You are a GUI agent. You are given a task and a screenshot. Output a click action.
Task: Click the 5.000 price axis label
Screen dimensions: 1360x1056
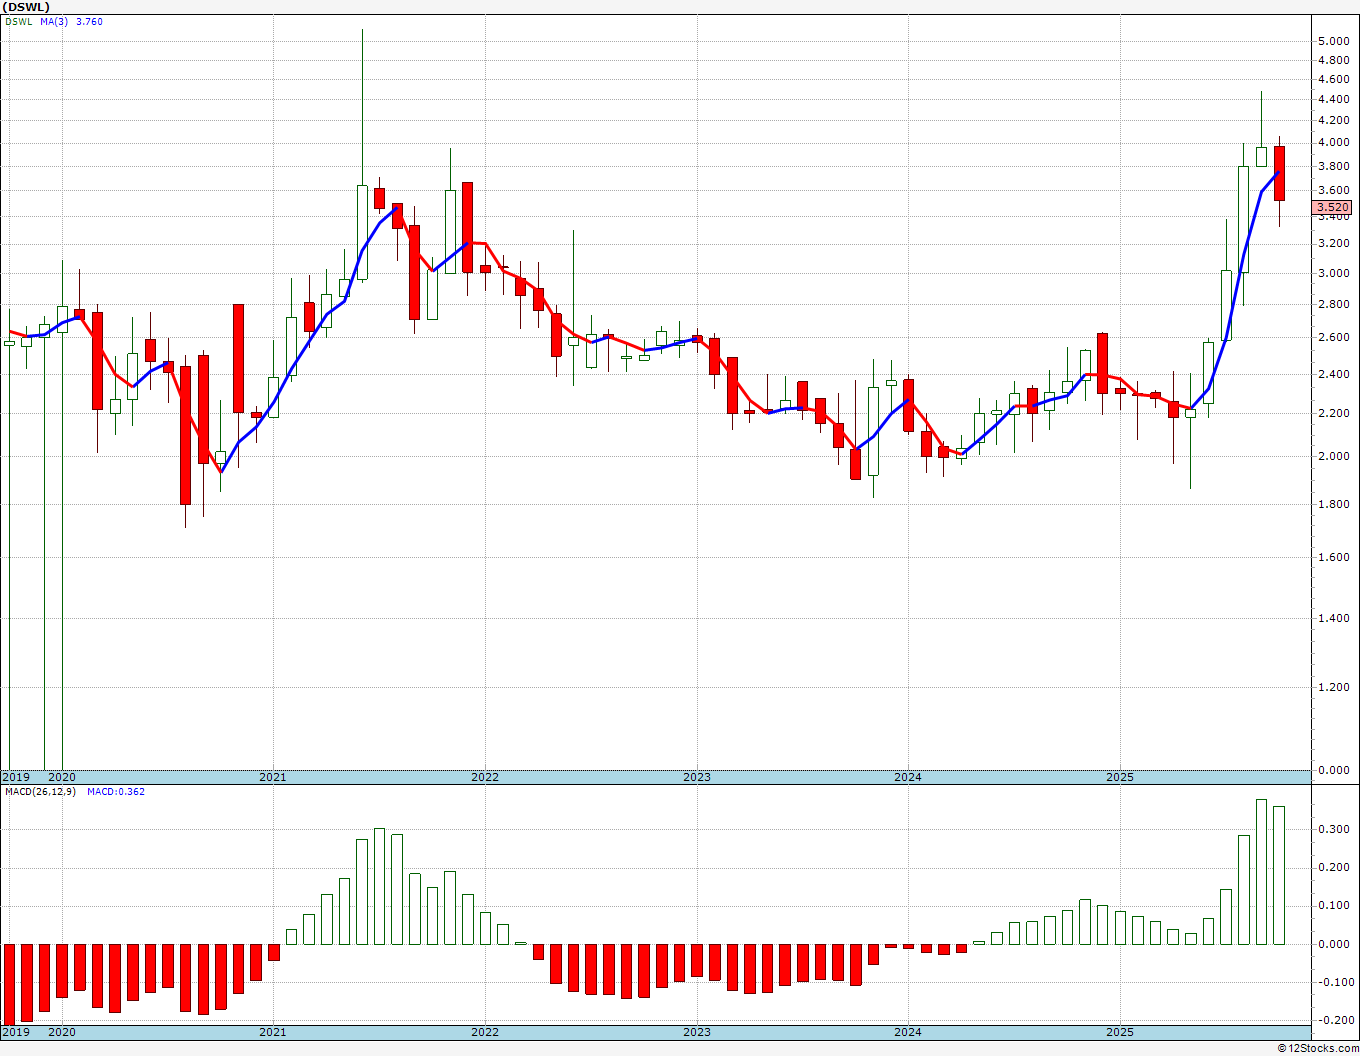(1333, 41)
